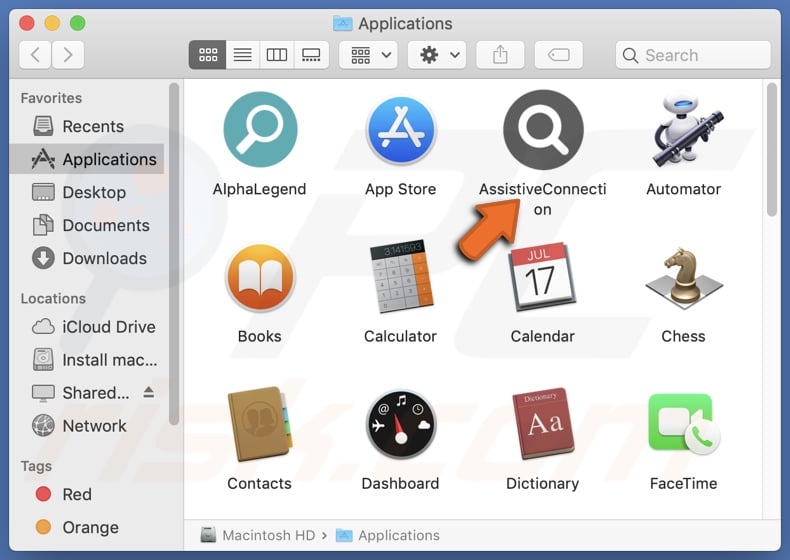Open the Dashboard app icon
This screenshot has width=790, height=560.
[401, 424]
